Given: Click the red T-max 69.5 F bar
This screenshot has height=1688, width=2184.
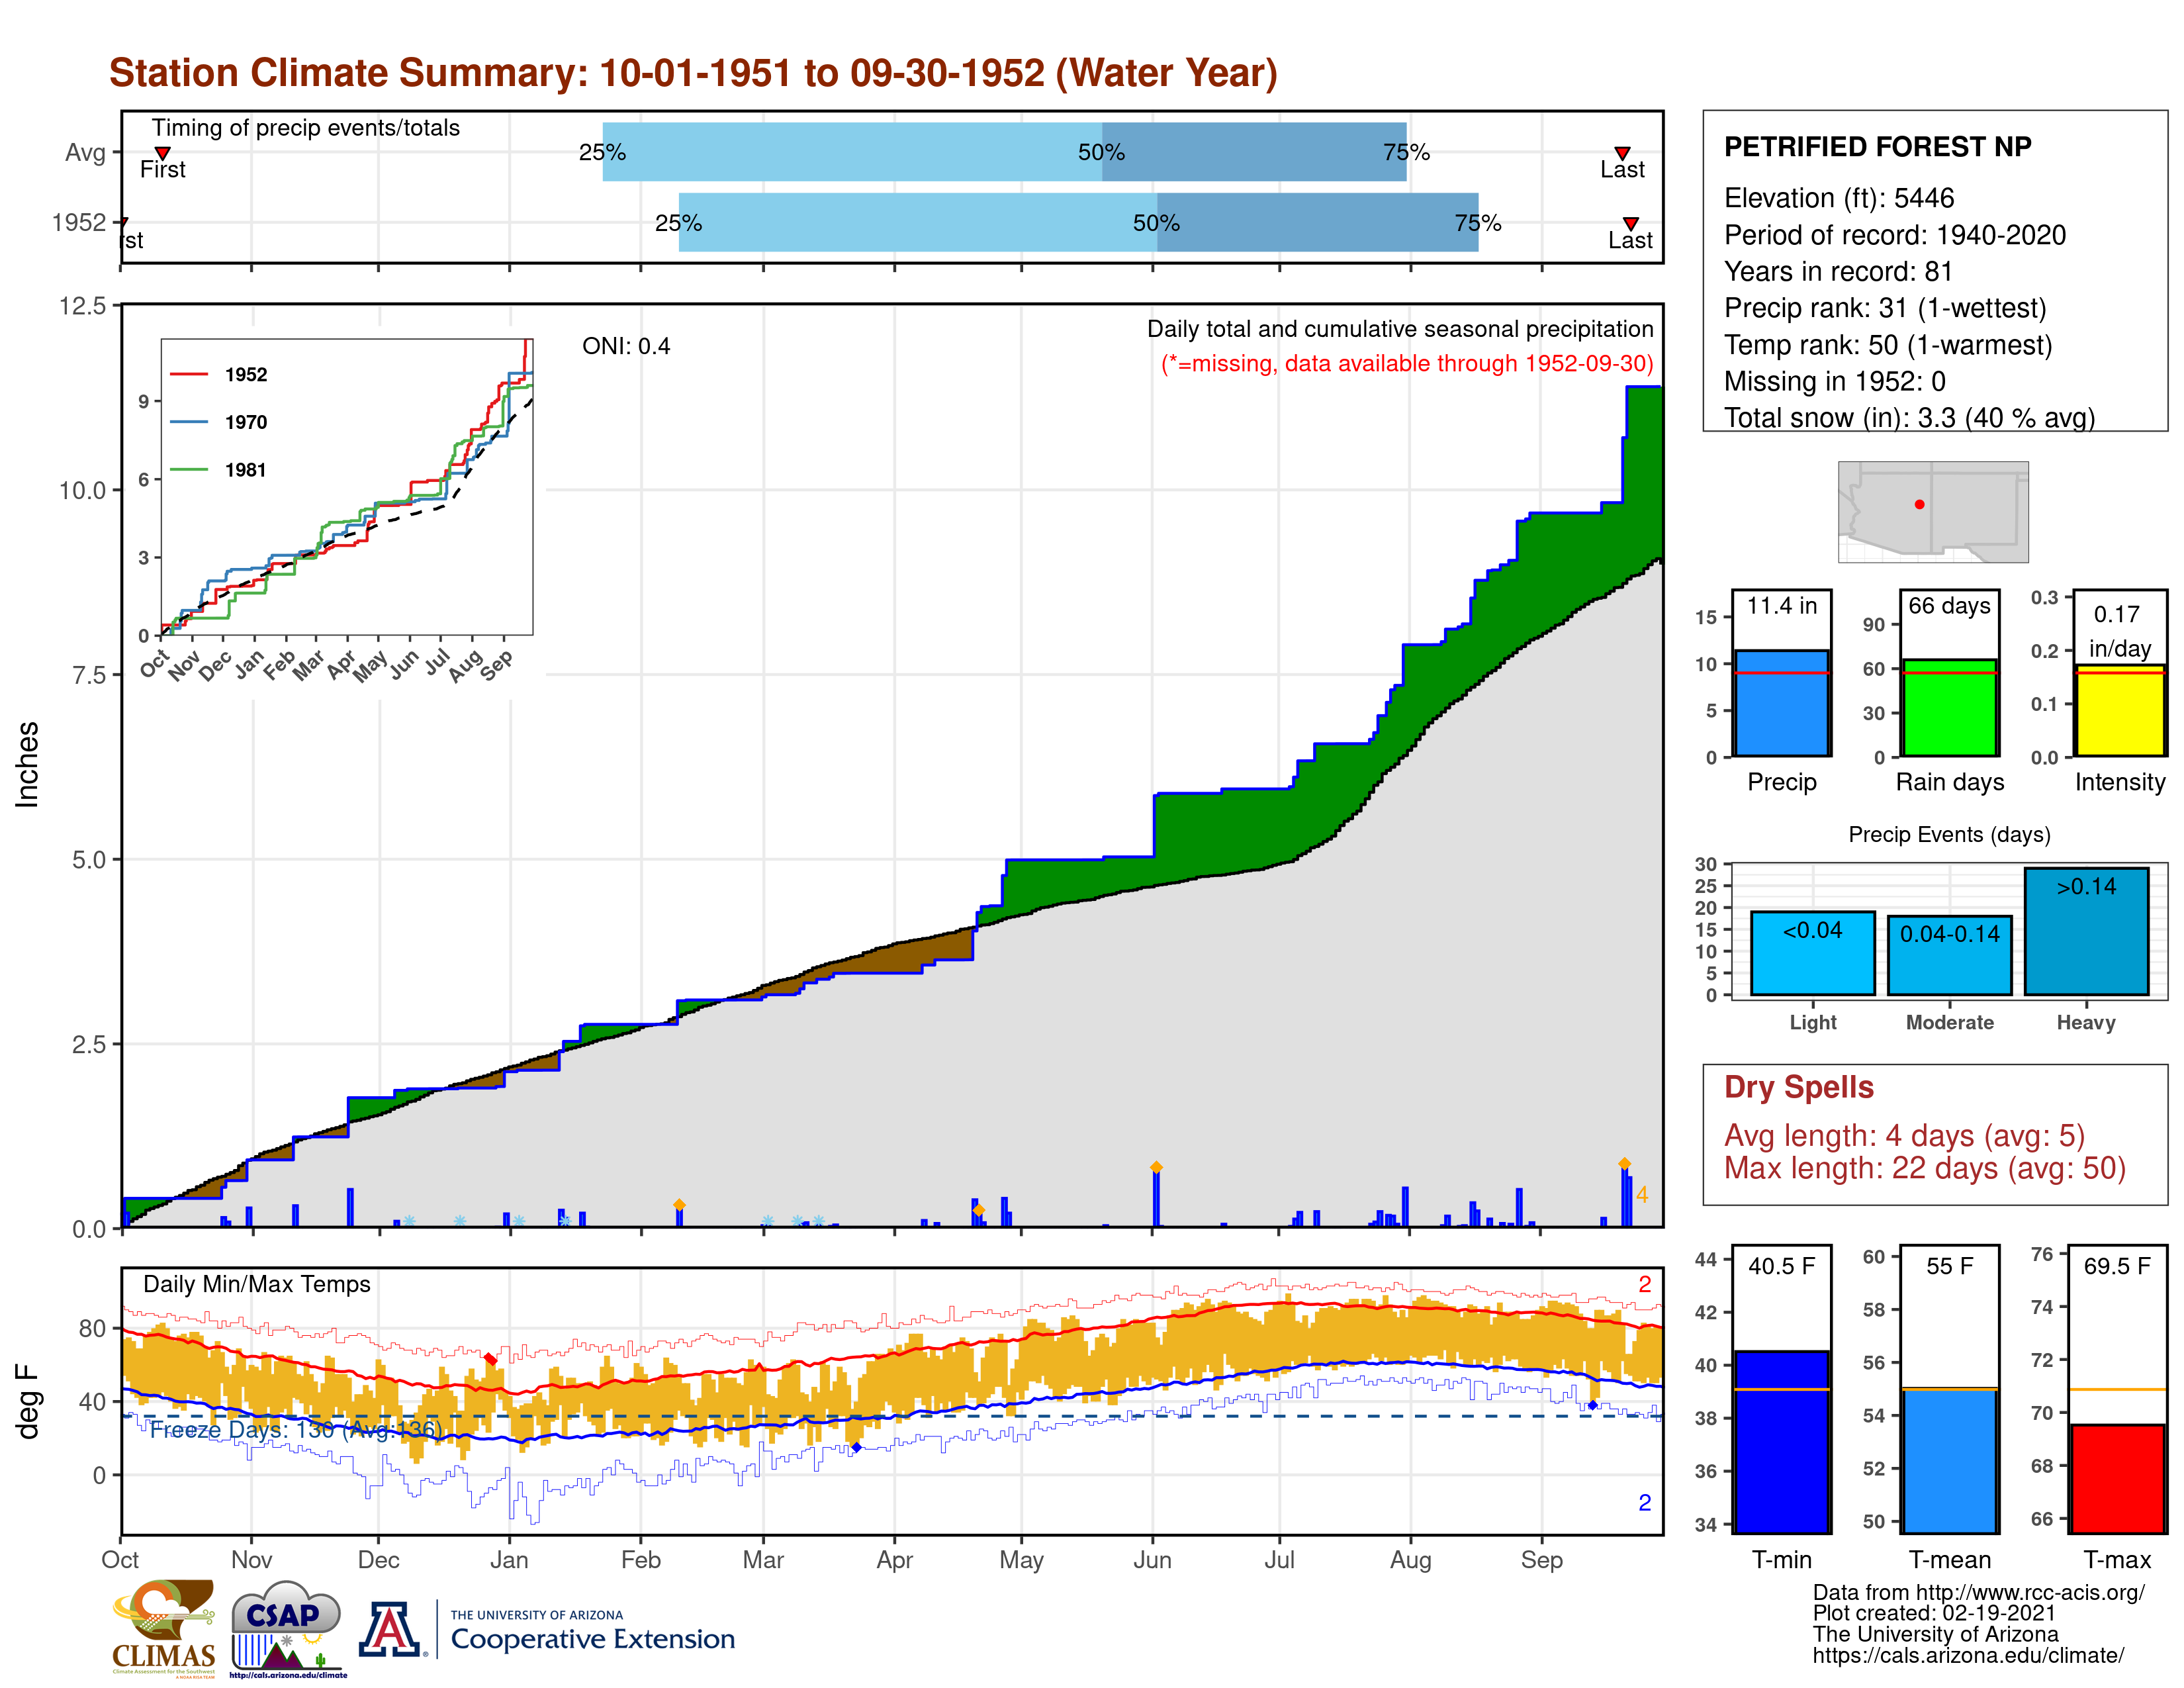Looking at the screenshot, I should 2117,1478.
